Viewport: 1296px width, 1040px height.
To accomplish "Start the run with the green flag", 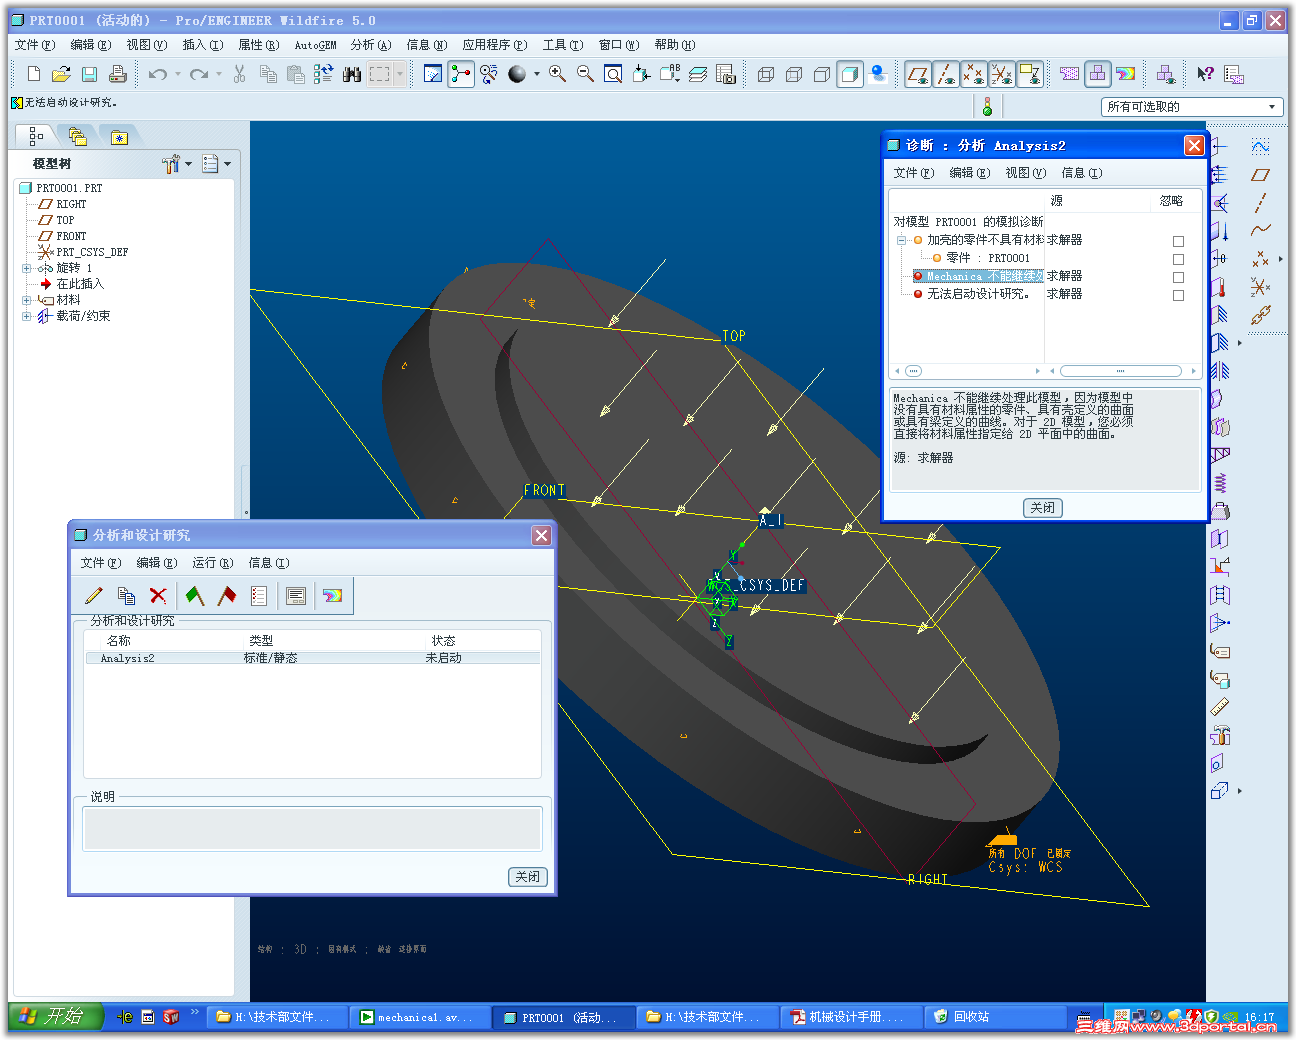I will point(195,596).
